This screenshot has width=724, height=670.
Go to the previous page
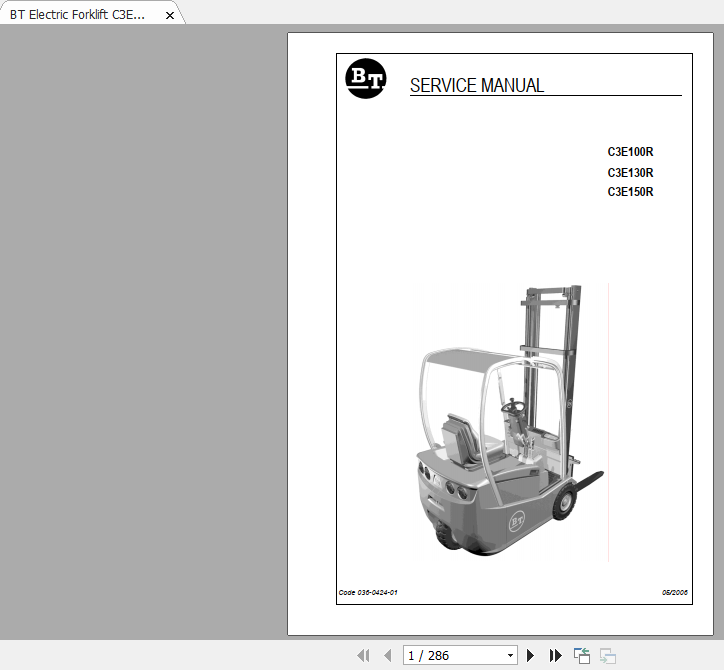point(388,655)
